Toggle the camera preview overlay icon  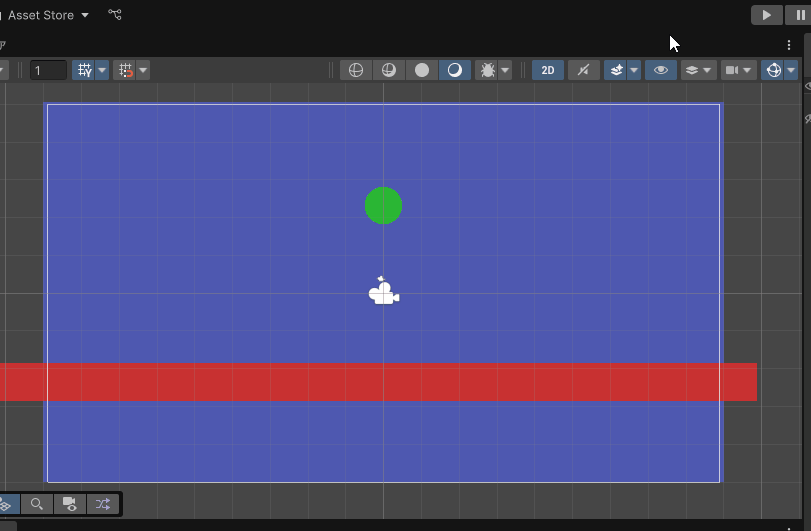coord(69,504)
